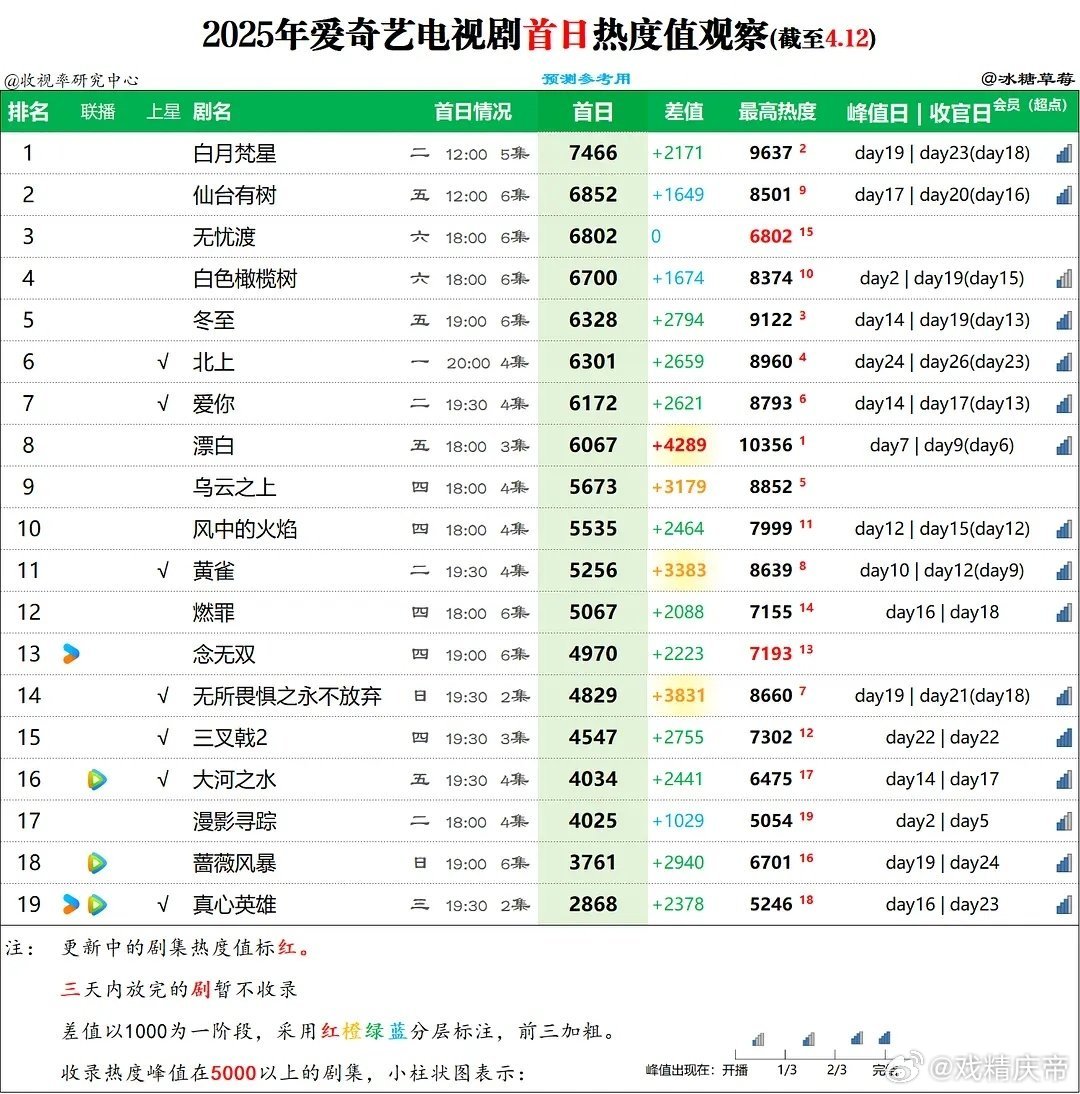Click the Youku icon beside 念无双
Screen dimensions: 1080x1094
coord(70,654)
